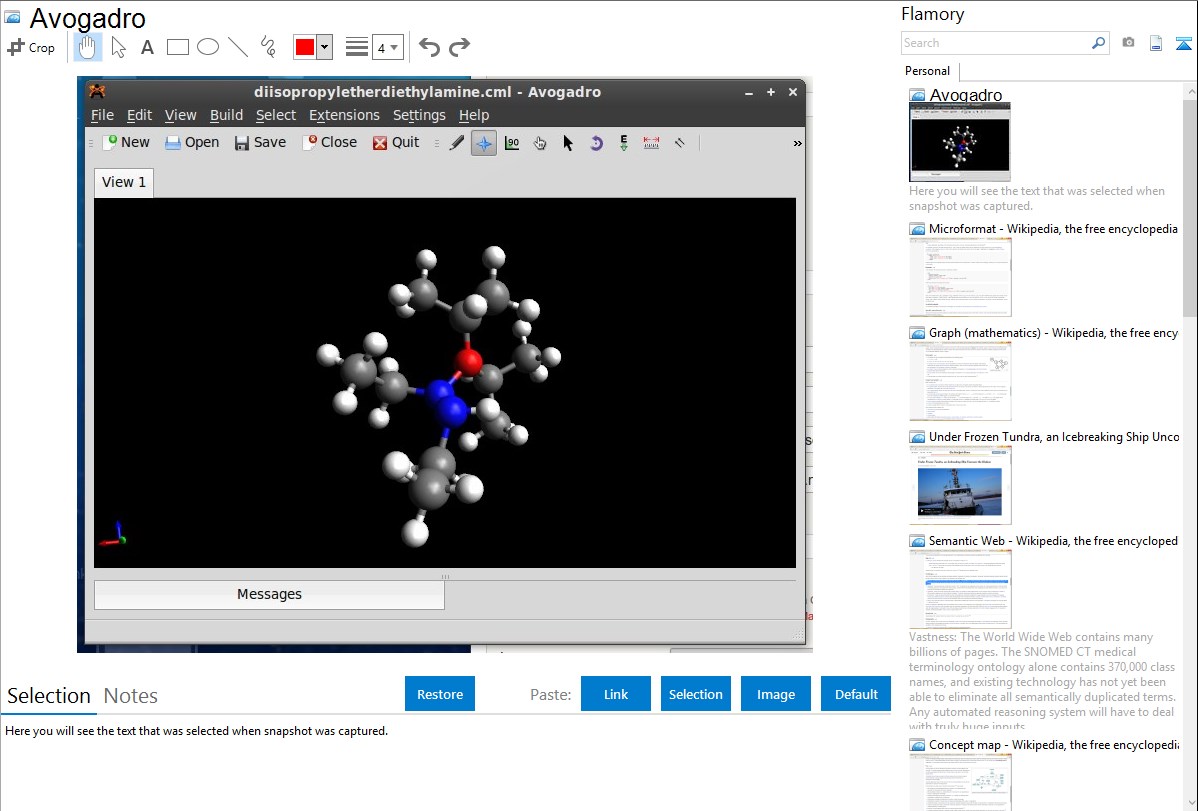The image size is (1198, 811).
Task: Open the Select menu in Avogadro
Action: click(x=276, y=115)
